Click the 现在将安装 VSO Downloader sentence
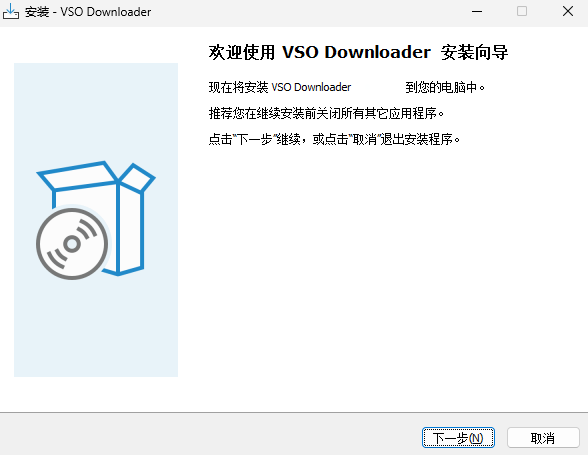This screenshot has width=588, height=455. click(280, 87)
